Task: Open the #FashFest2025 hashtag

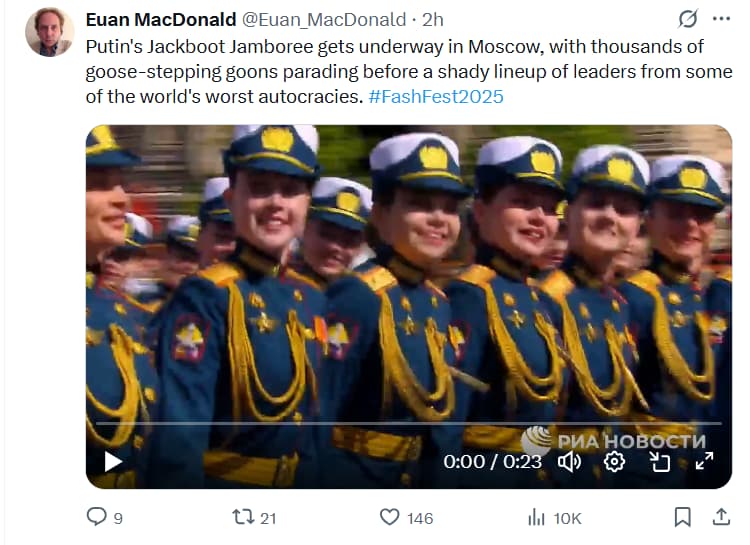Action: (436, 97)
